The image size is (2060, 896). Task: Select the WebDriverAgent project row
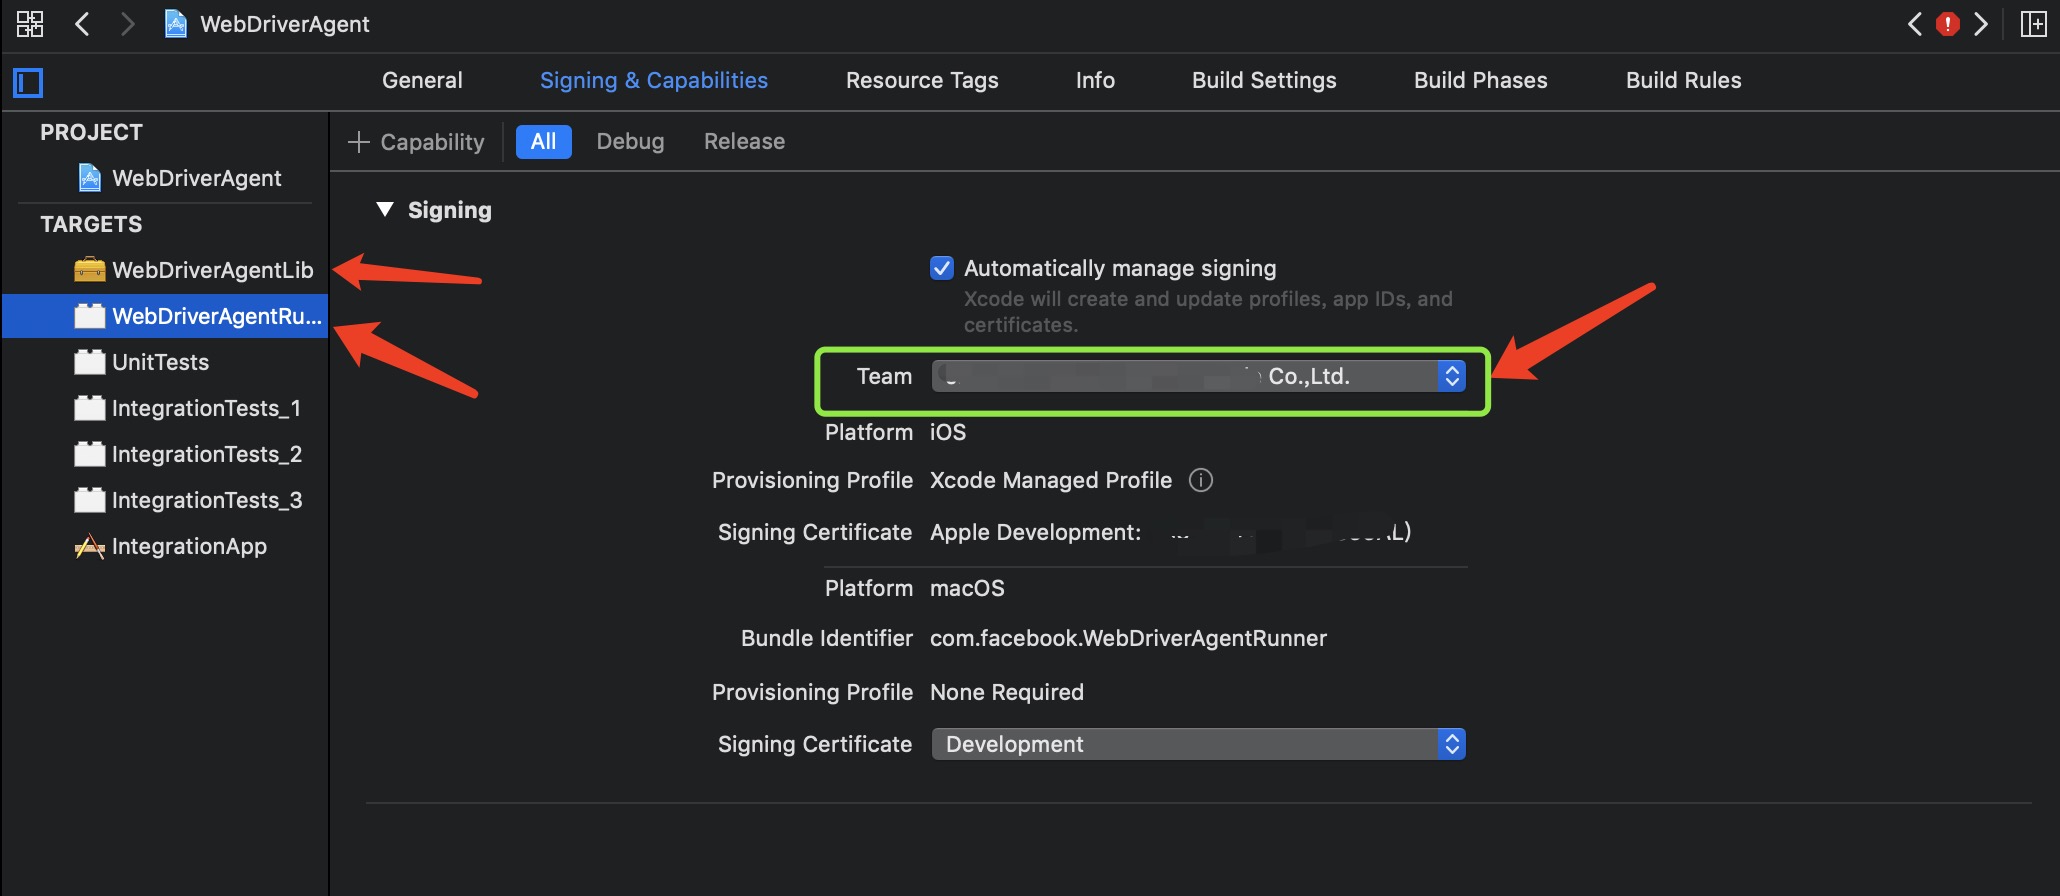point(166,178)
